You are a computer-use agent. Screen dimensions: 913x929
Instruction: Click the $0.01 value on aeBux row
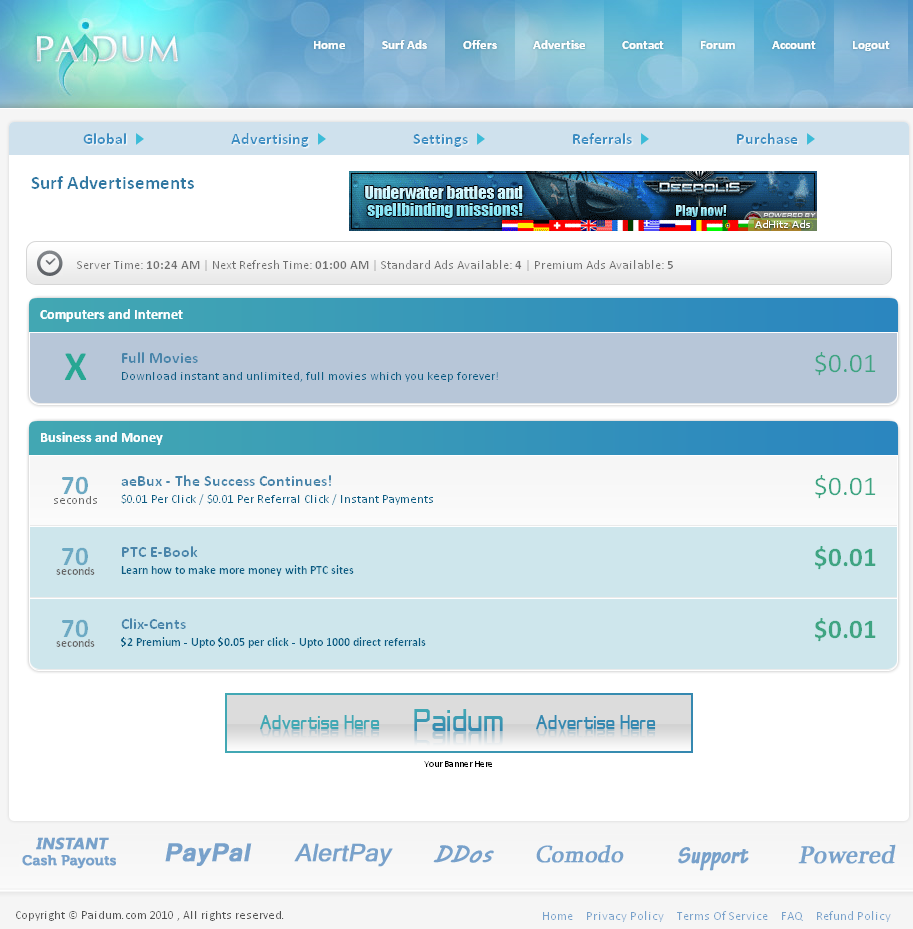point(845,487)
